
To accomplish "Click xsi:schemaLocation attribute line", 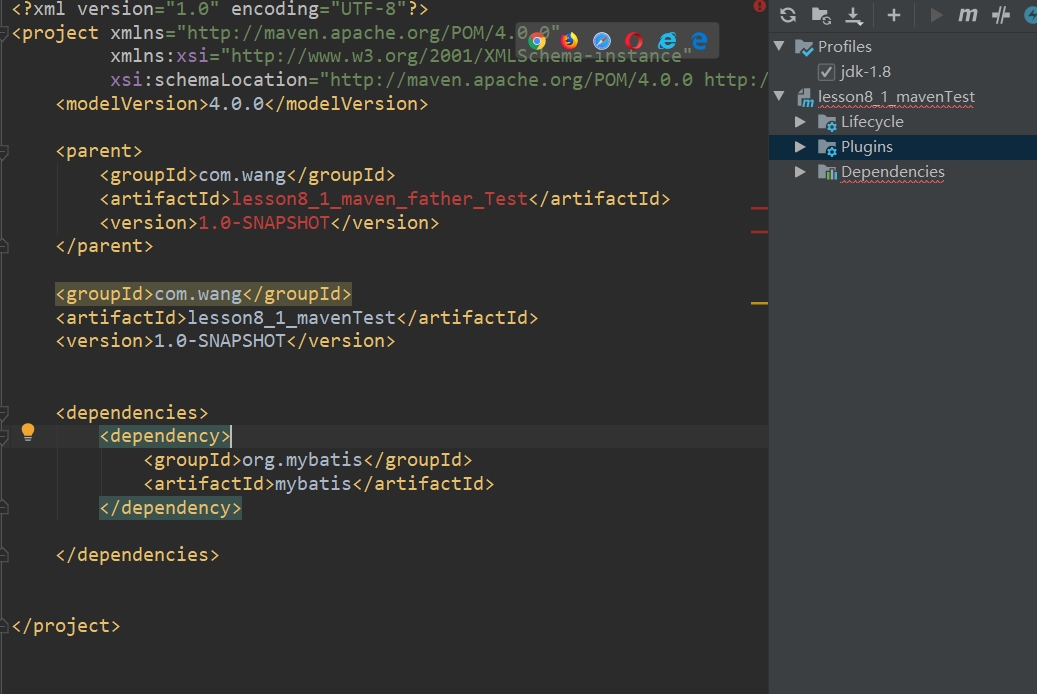I will coord(439,80).
